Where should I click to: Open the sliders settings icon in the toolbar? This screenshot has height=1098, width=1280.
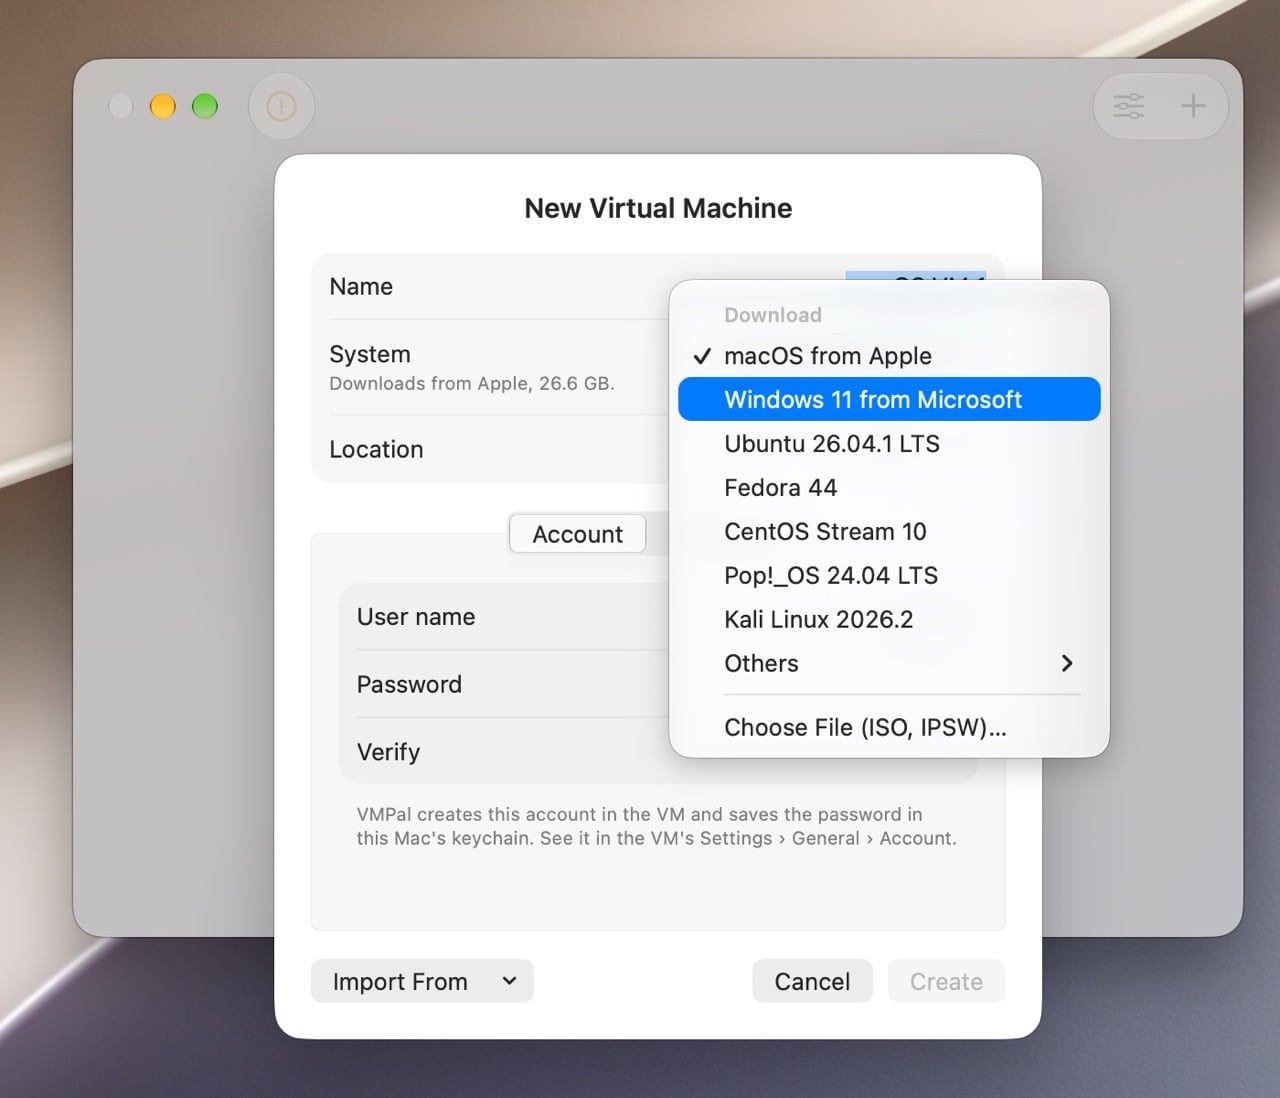pyautogui.click(x=1129, y=106)
